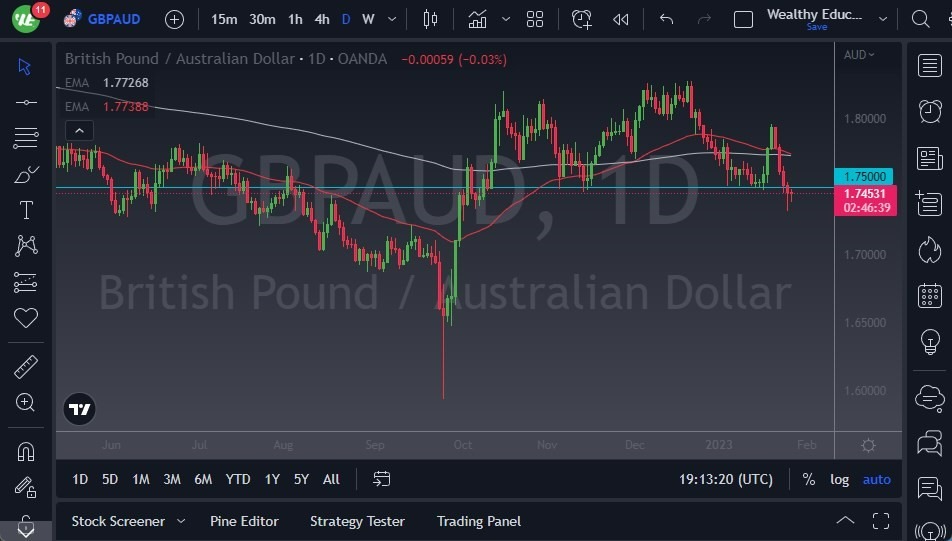
Task: Select the brush drawing tool
Action: coord(26,174)
